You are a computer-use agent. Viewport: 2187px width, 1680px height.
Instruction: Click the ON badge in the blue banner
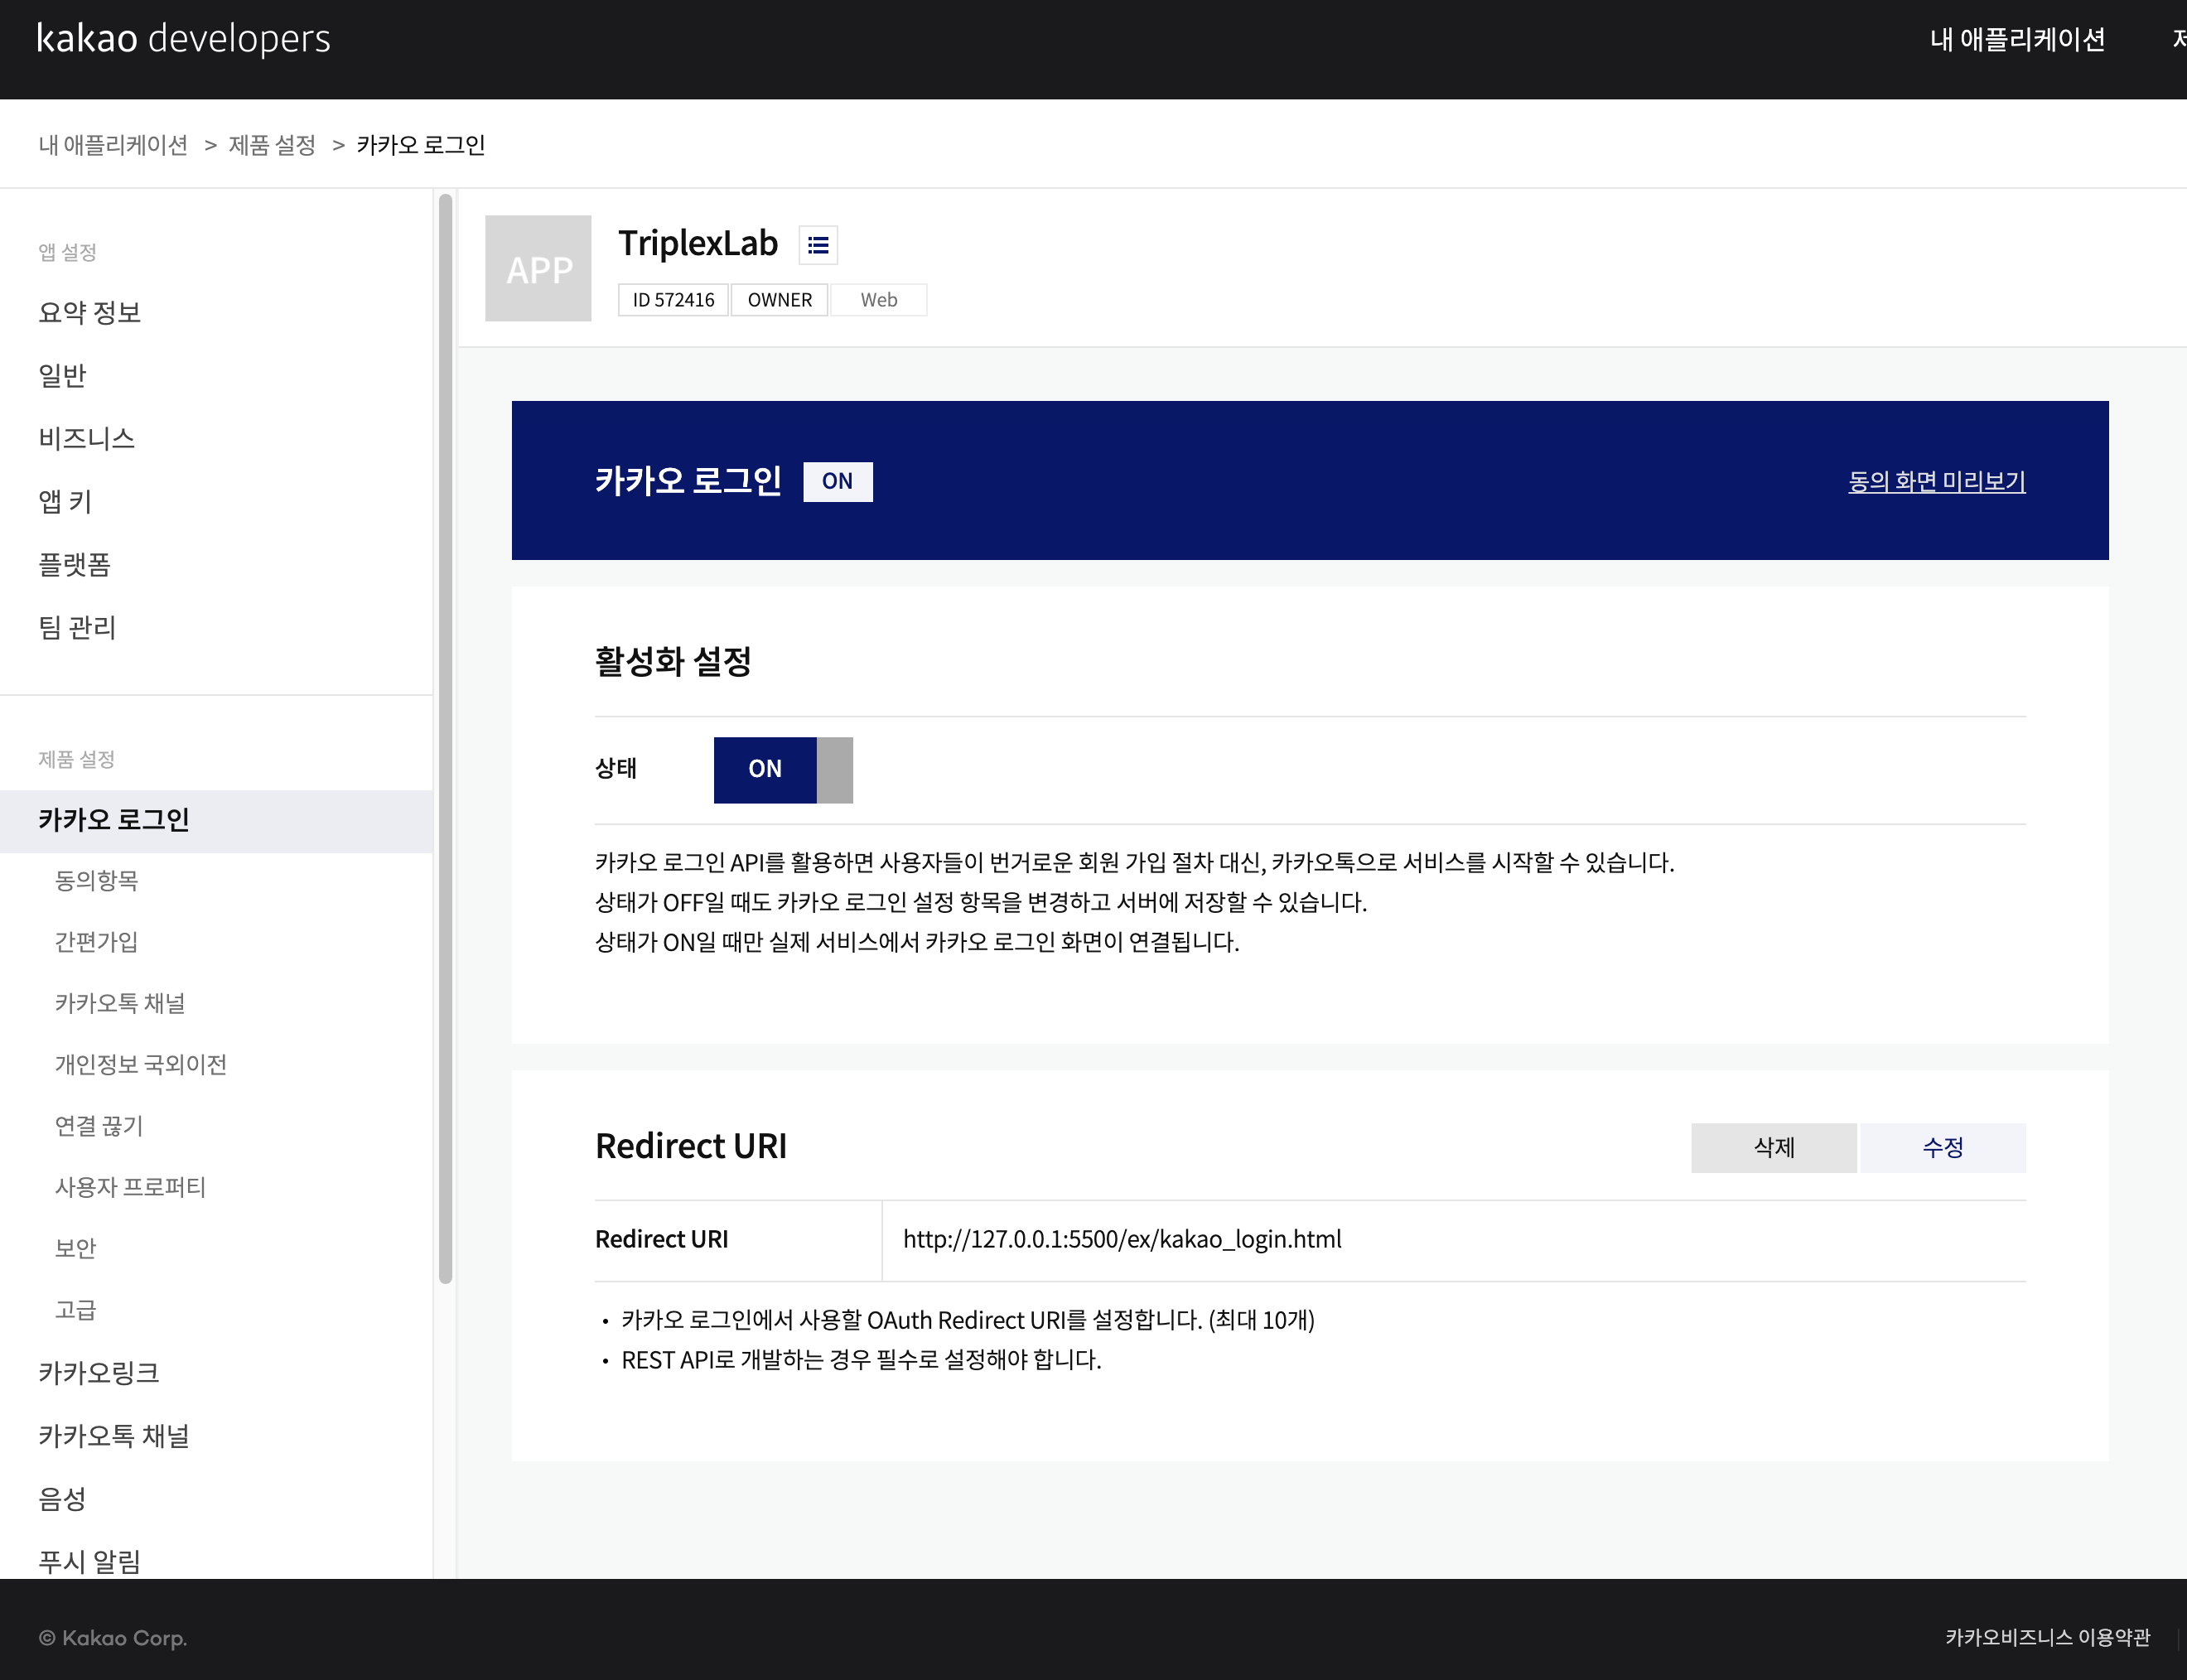point(837,481)
